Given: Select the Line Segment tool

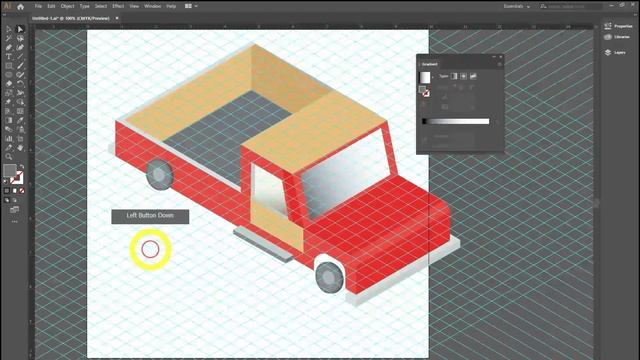Looking at the screenshot, I should (x=20, y=56).
